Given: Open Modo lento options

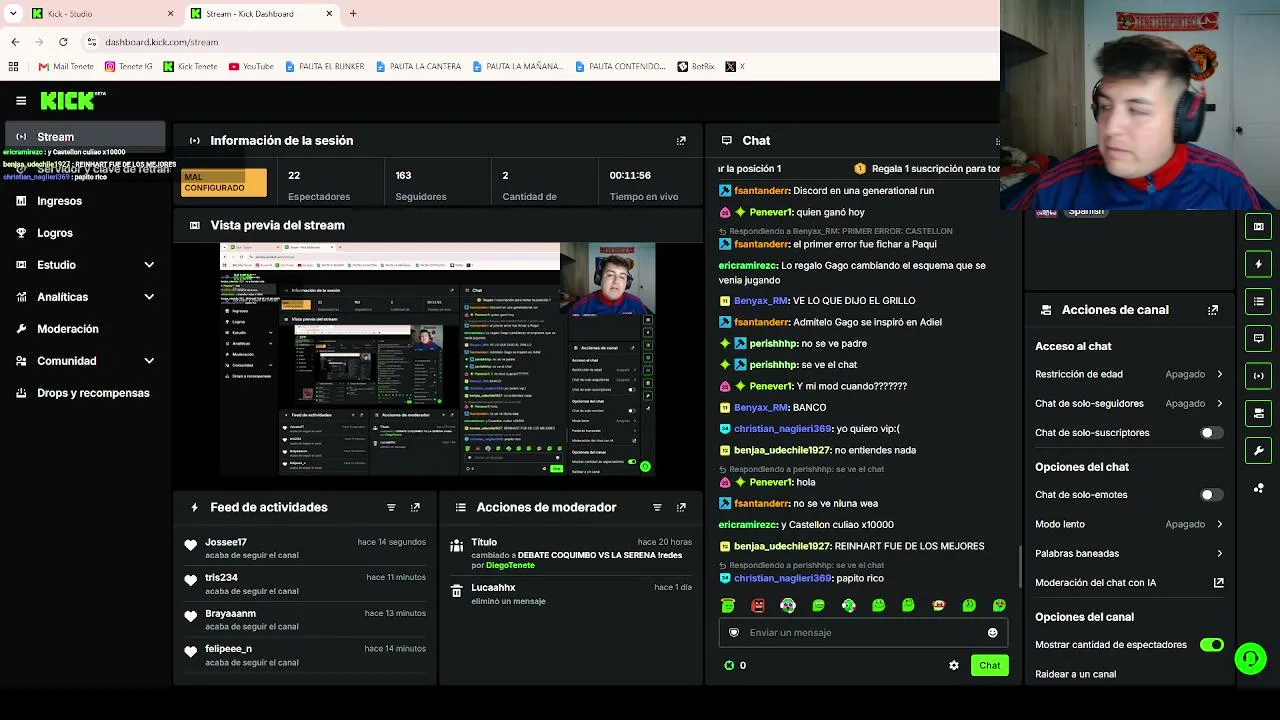Looking at the screenshot, I should point(1129,524).
